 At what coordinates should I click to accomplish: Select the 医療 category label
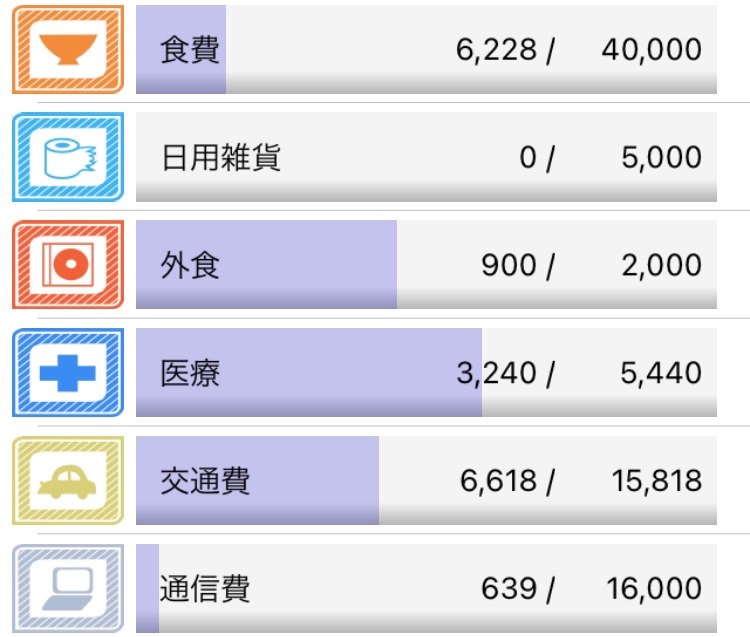pyautogui.click(x=190, y=373)
